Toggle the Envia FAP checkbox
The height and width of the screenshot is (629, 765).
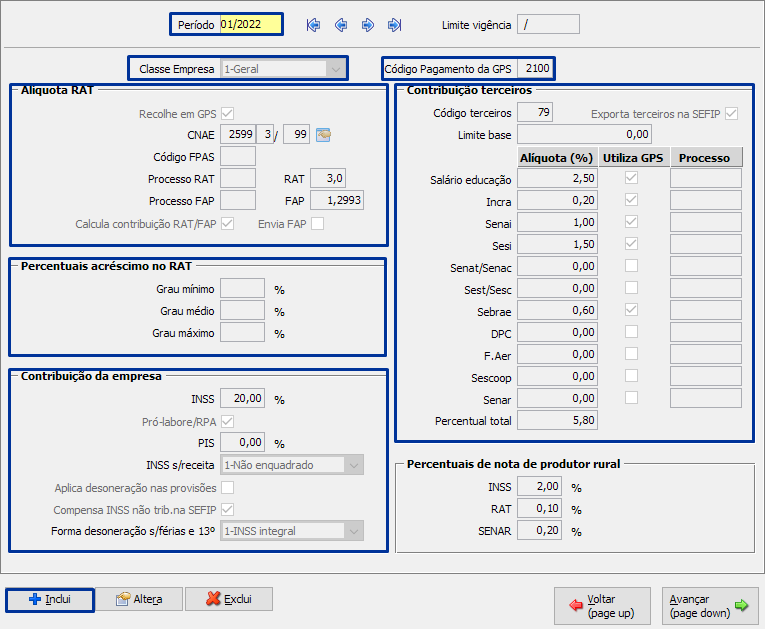point(317,223)
